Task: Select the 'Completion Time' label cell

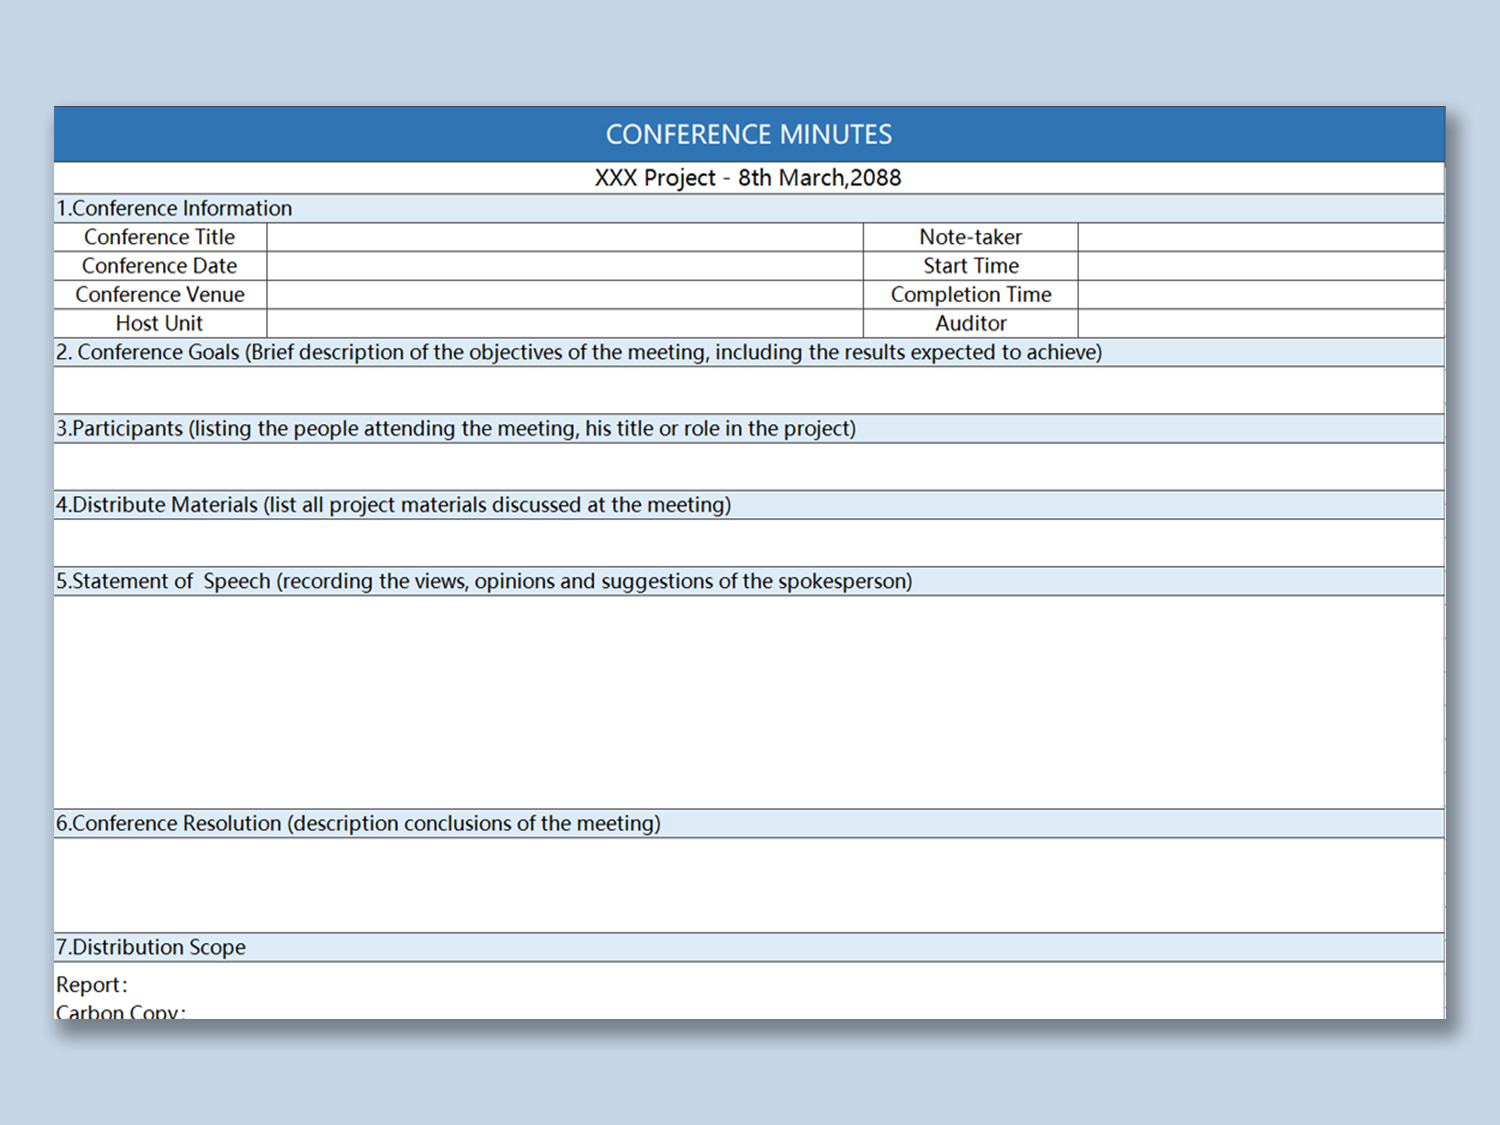Action: 971,295
